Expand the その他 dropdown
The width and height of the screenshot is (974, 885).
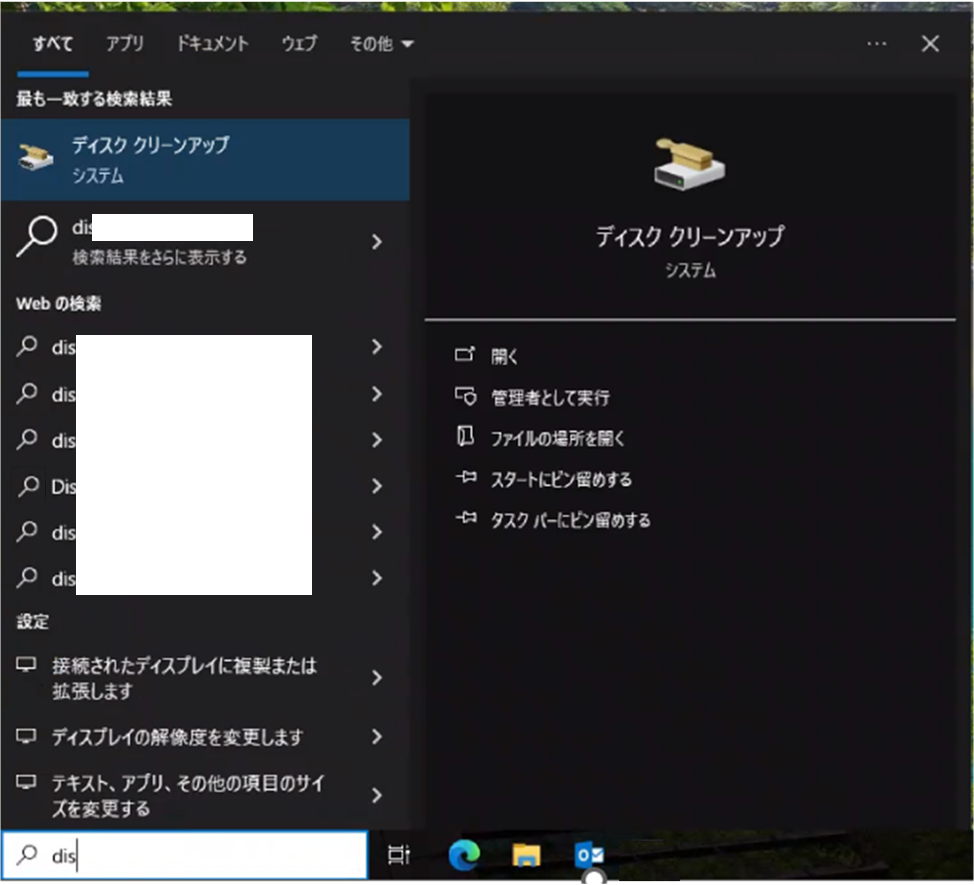(x=380, y=44)
